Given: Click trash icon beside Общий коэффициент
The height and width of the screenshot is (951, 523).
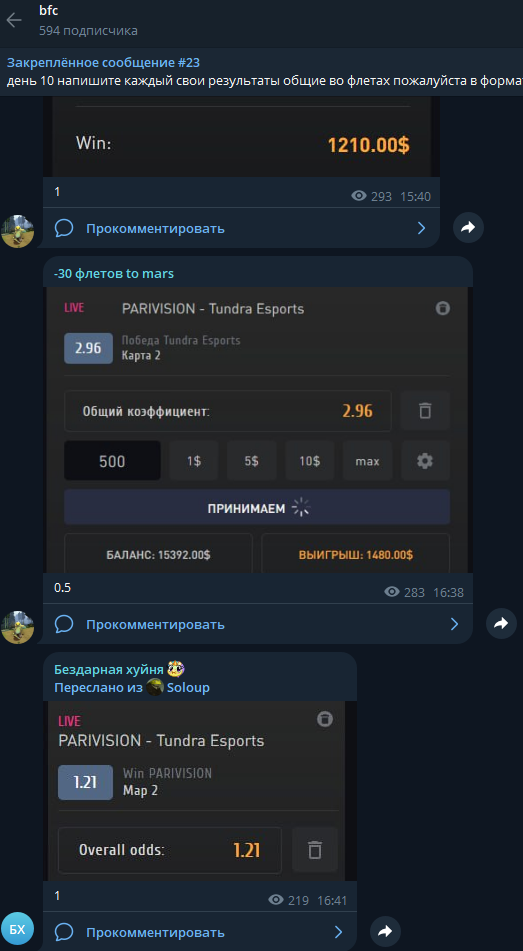Looking at the screenshot, I should tap(425, 411).
